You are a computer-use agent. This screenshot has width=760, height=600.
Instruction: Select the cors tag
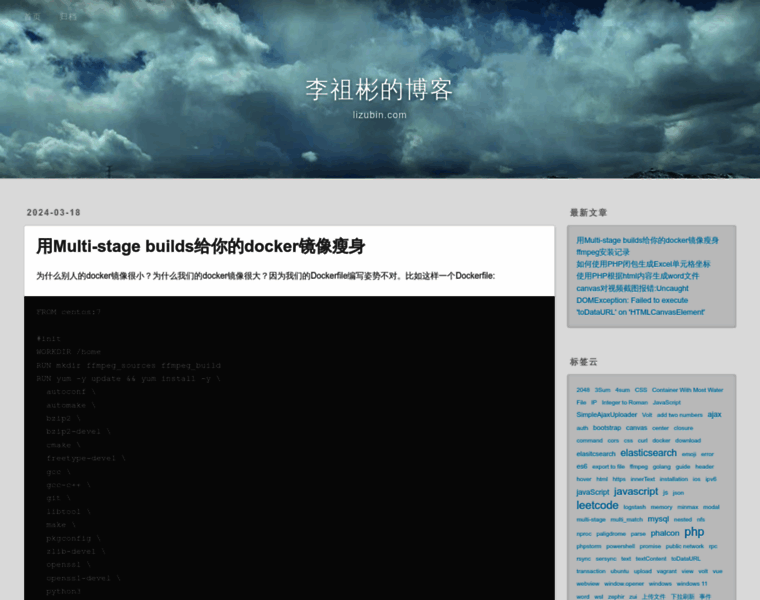coord(613,441)
